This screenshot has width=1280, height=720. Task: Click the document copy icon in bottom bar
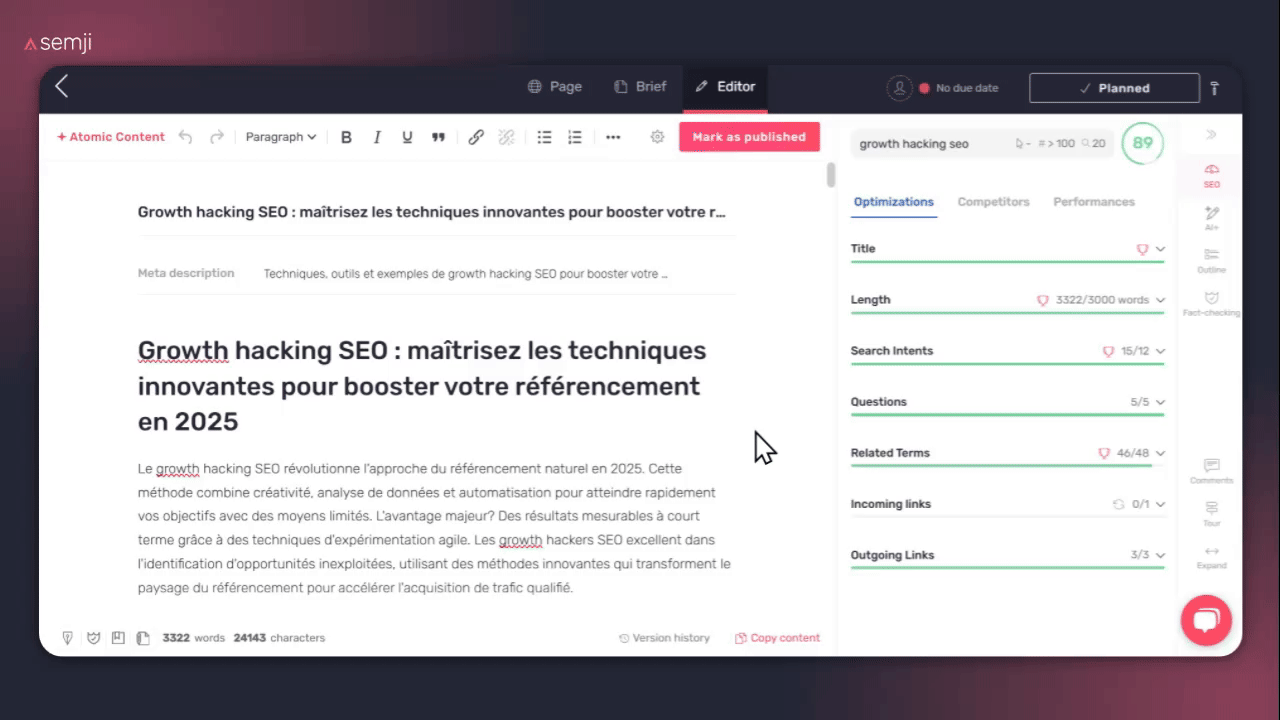[143, 638]
